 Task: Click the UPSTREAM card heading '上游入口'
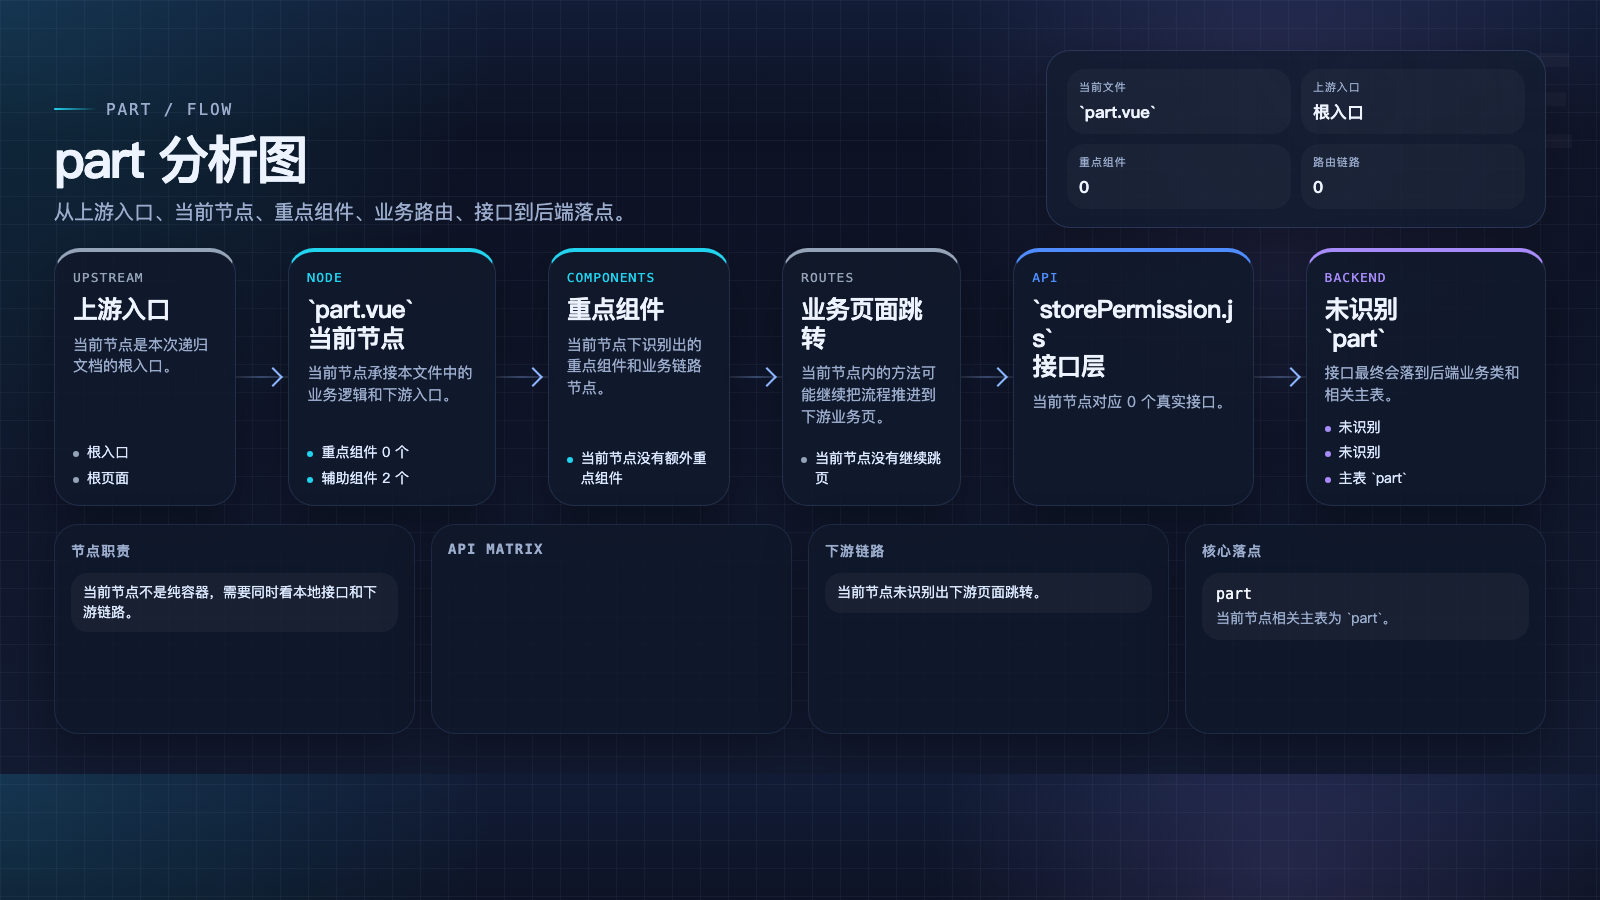click(121, 309)
